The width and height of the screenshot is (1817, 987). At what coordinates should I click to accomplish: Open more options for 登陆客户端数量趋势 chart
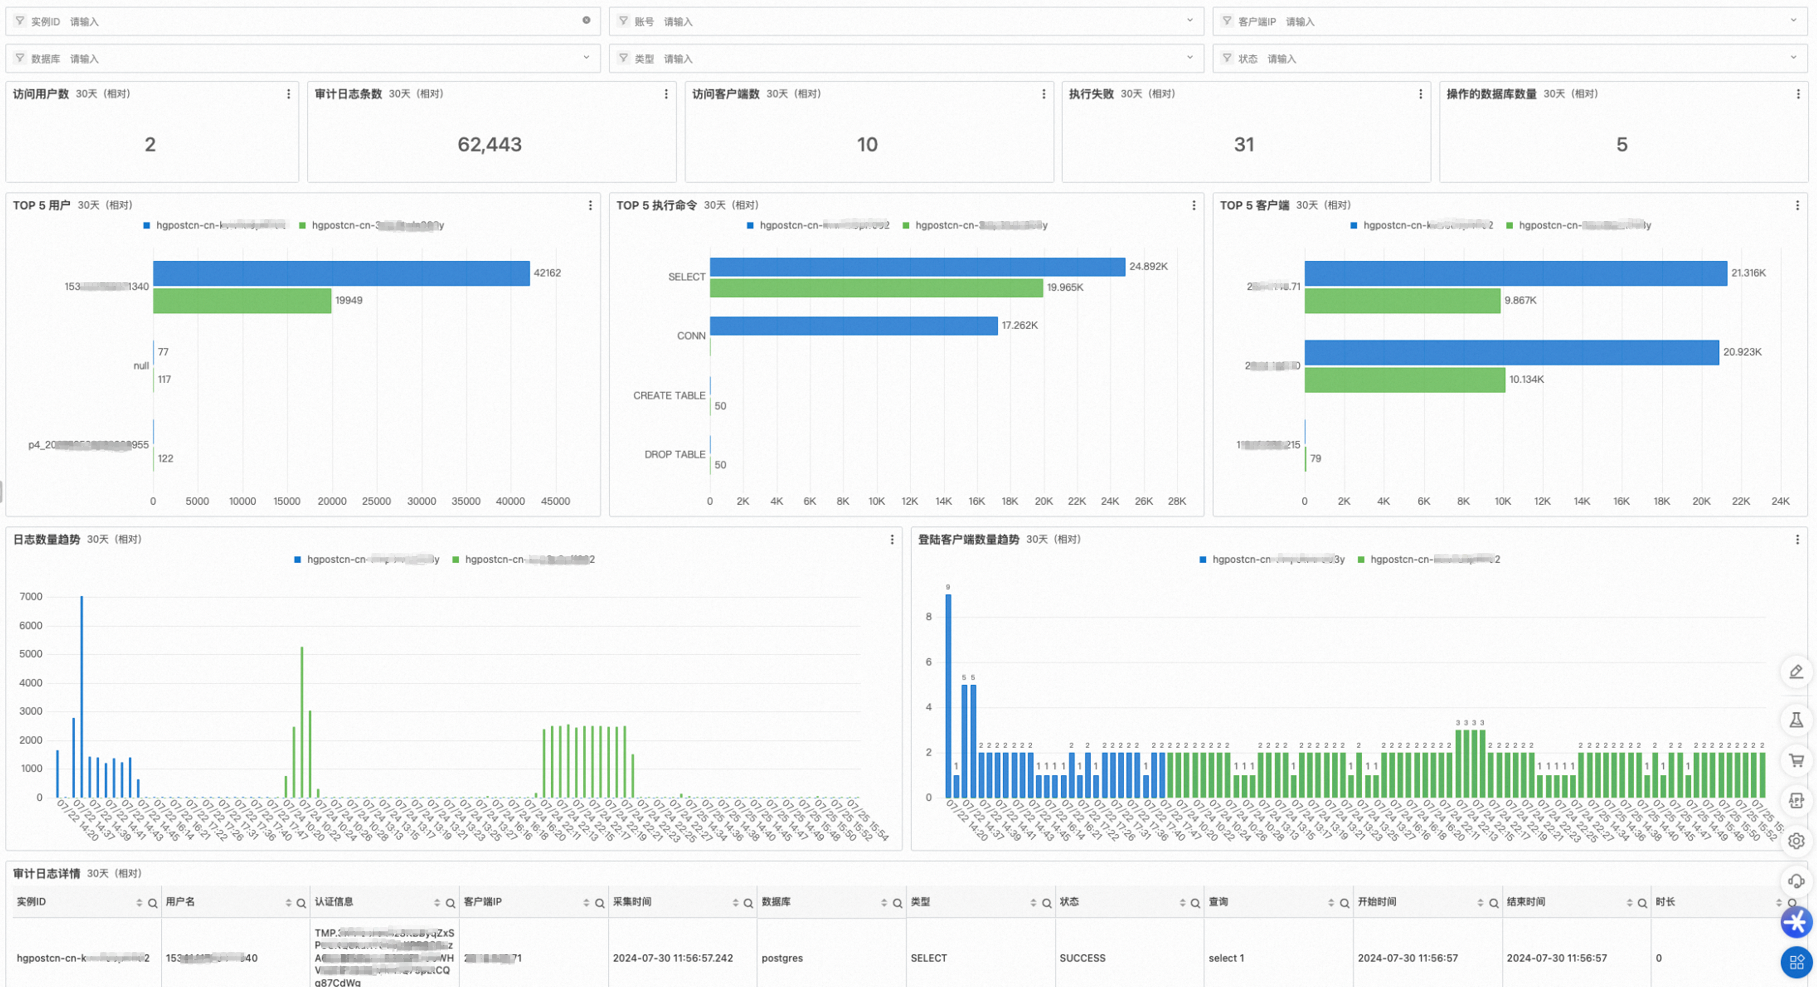(1798, 539)
